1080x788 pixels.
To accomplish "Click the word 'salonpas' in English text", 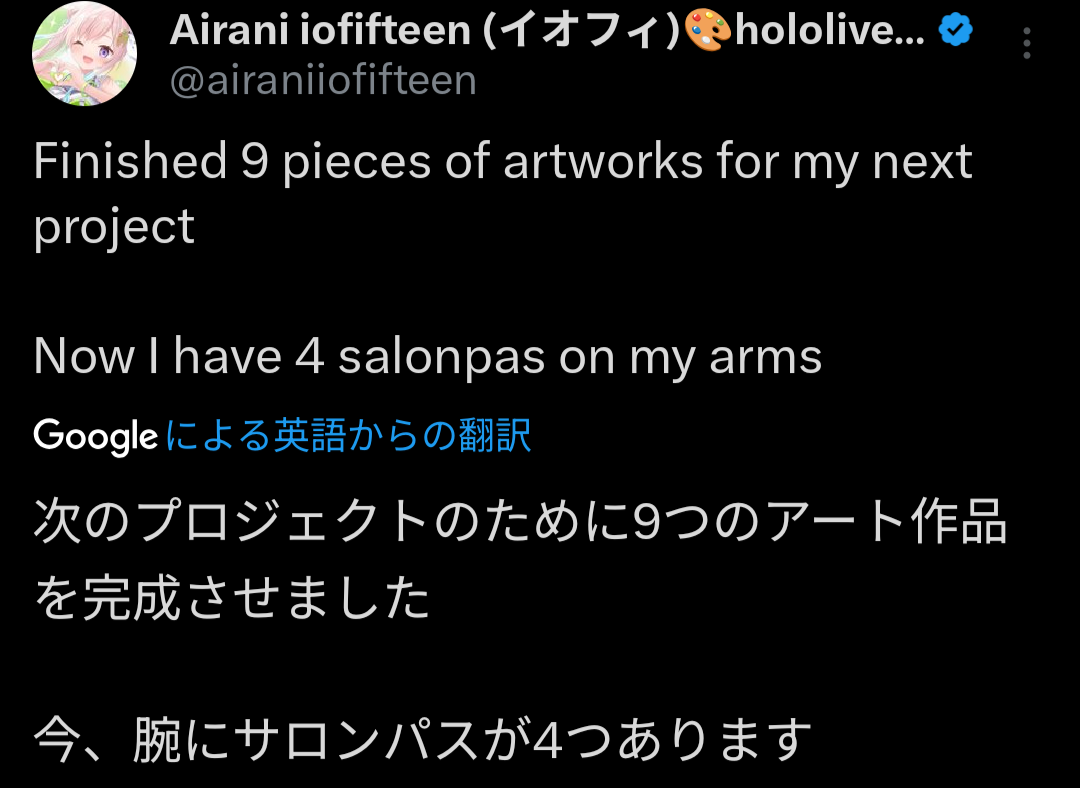I will 442,358.
